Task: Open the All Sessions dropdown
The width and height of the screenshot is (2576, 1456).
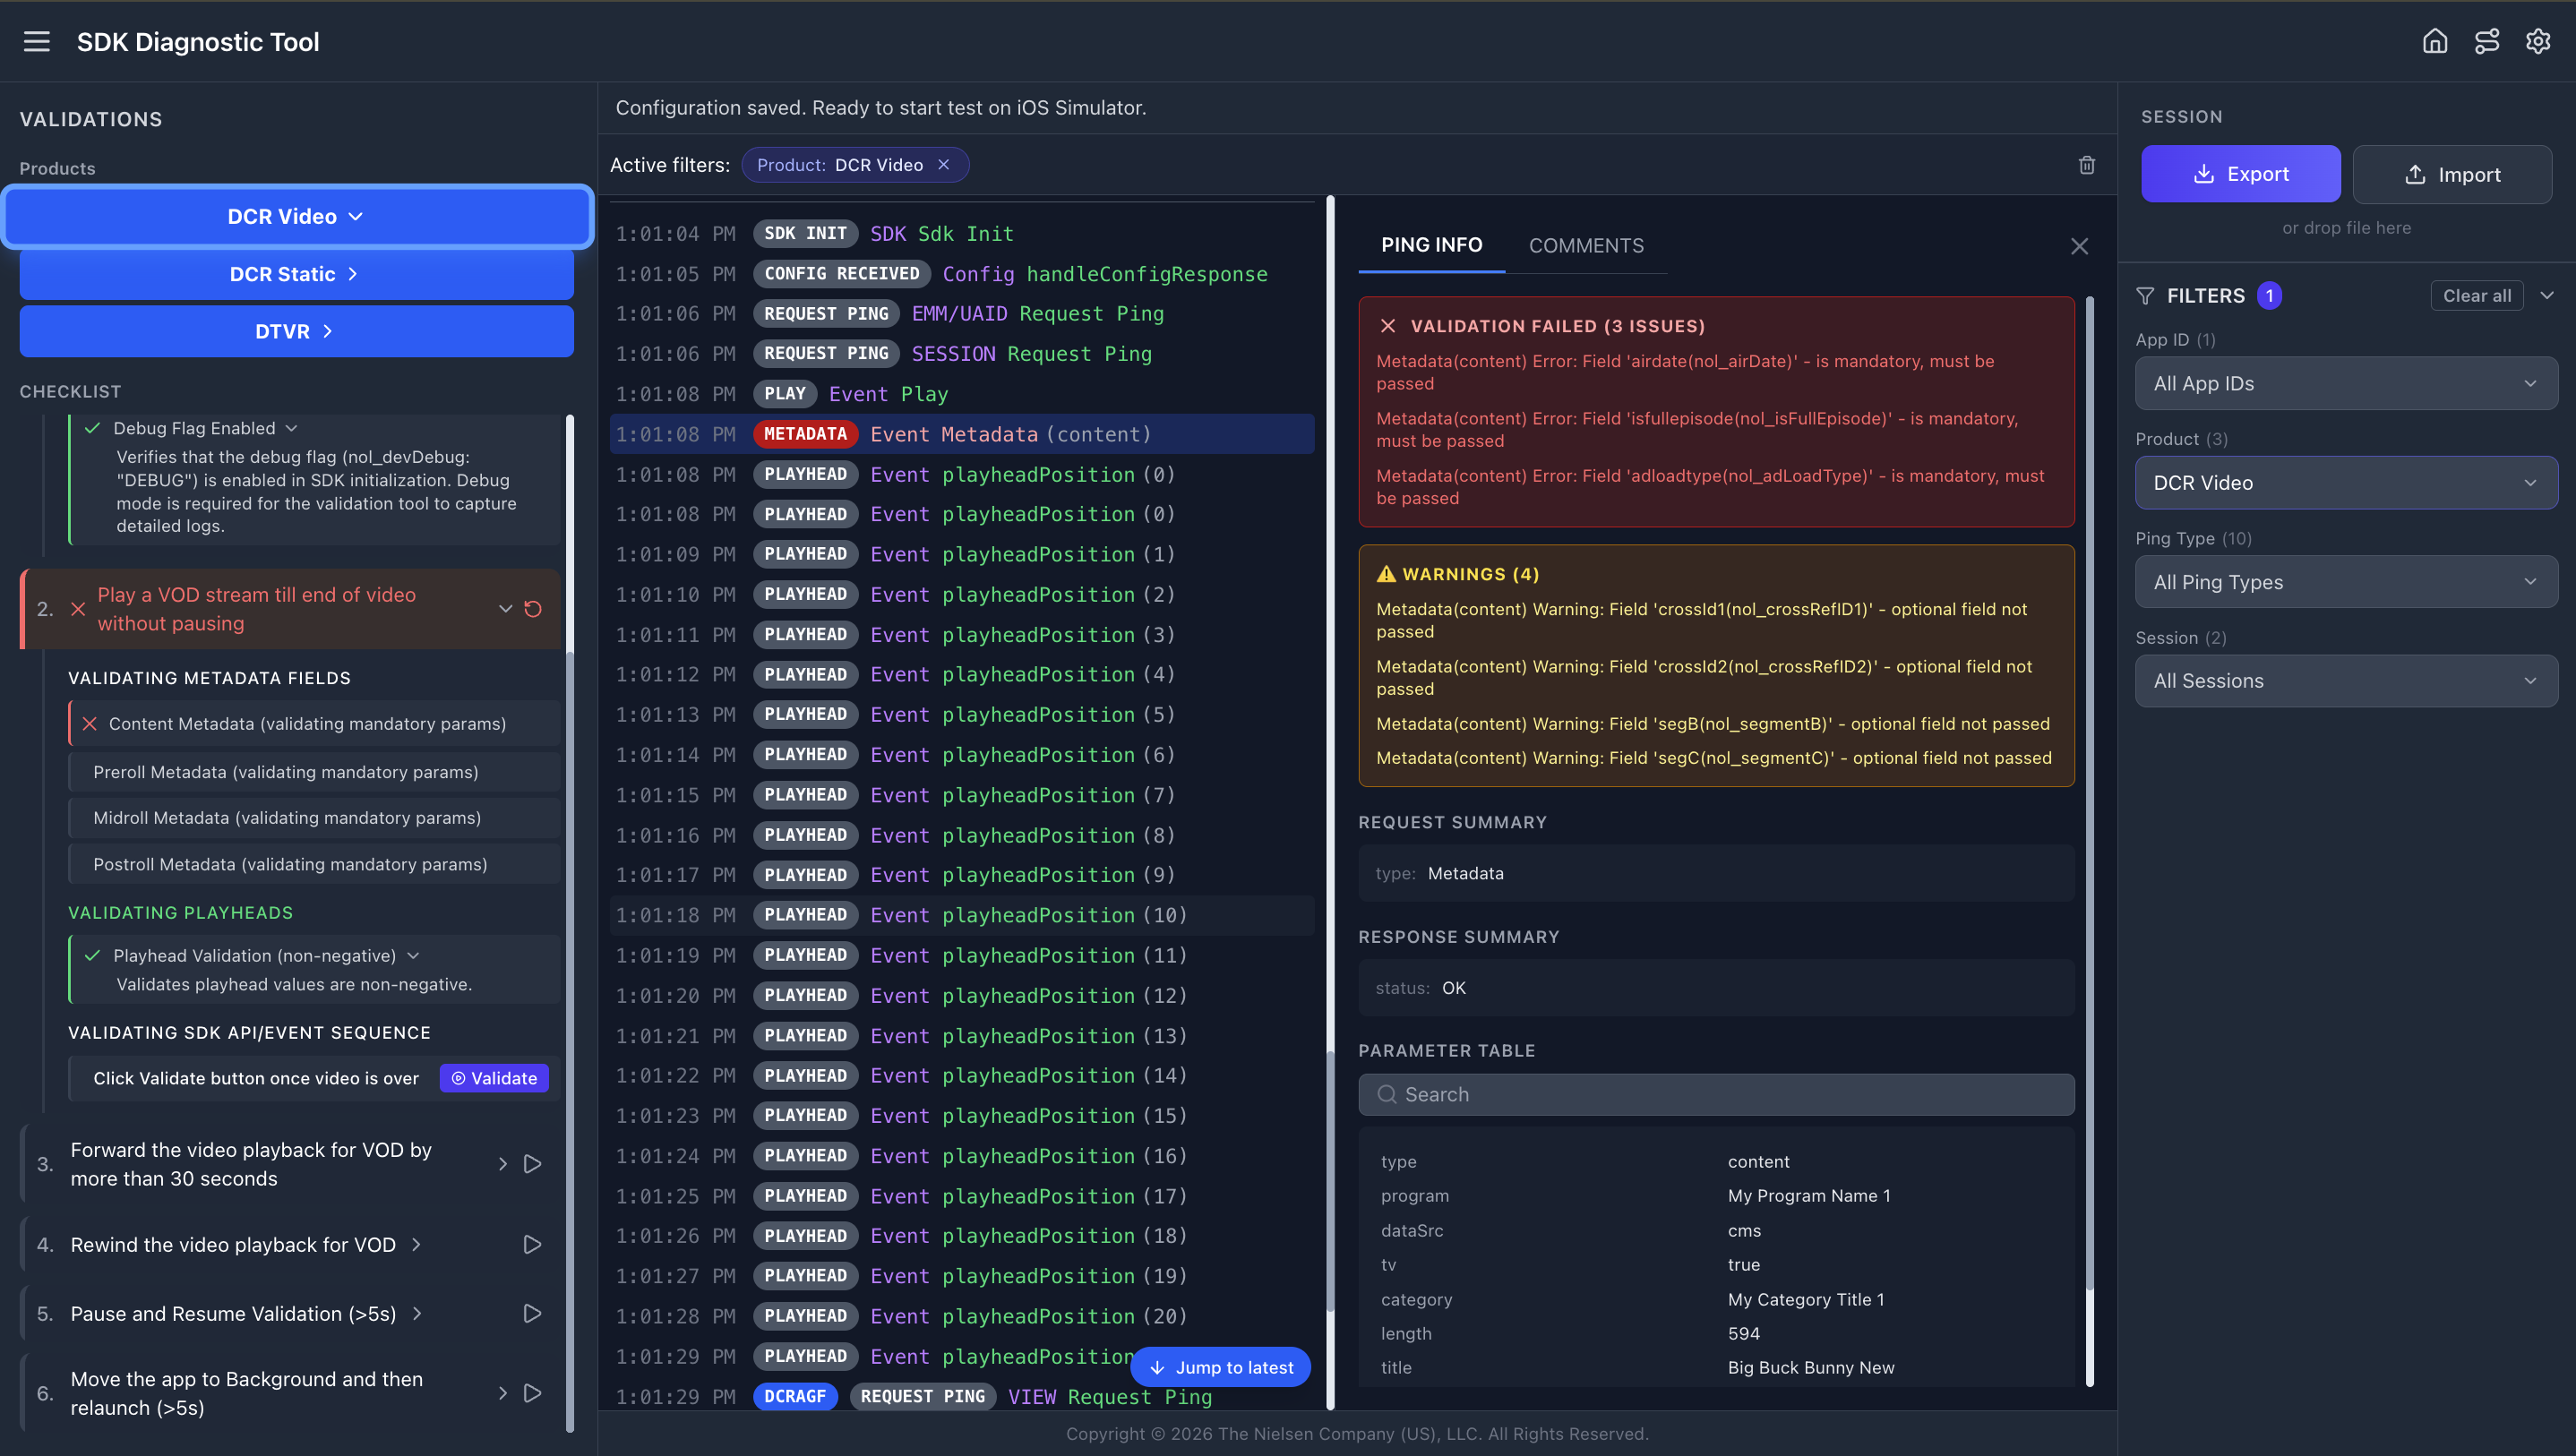Action: [2345, 680]
